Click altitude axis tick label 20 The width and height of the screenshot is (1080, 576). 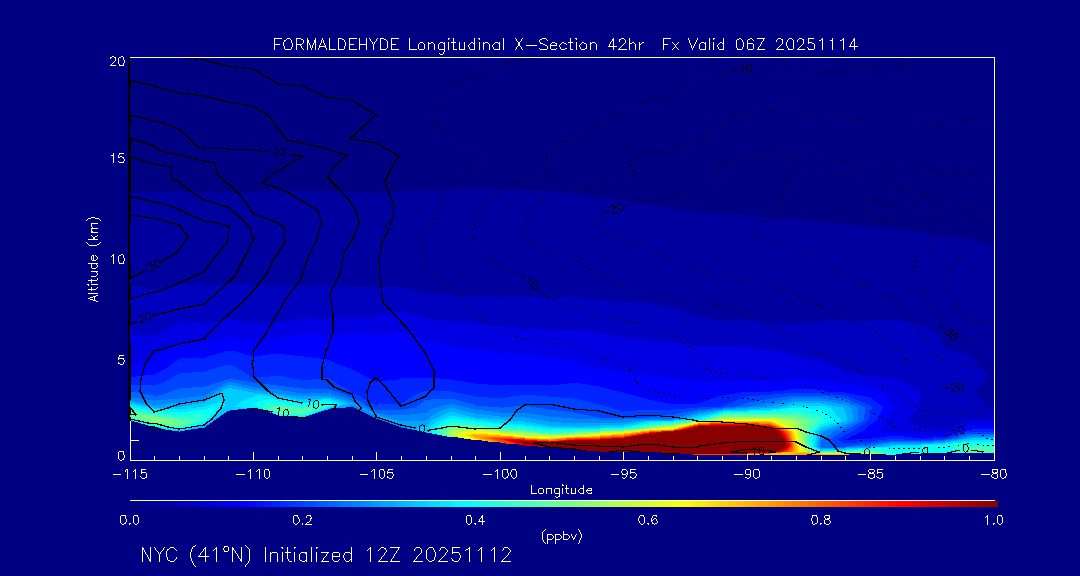[x=116, y=61]
